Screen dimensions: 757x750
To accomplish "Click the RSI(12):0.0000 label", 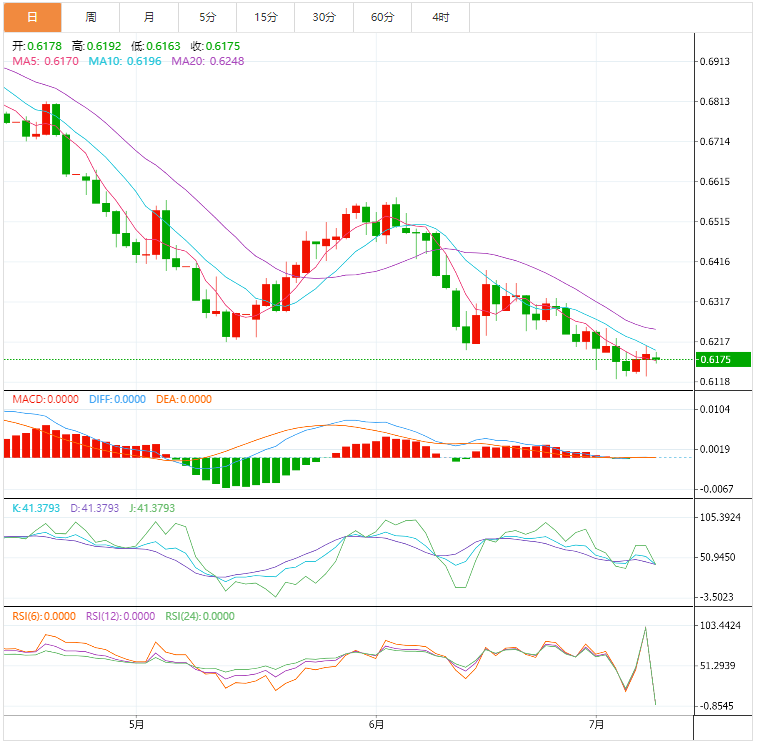I will pos(121,617).
